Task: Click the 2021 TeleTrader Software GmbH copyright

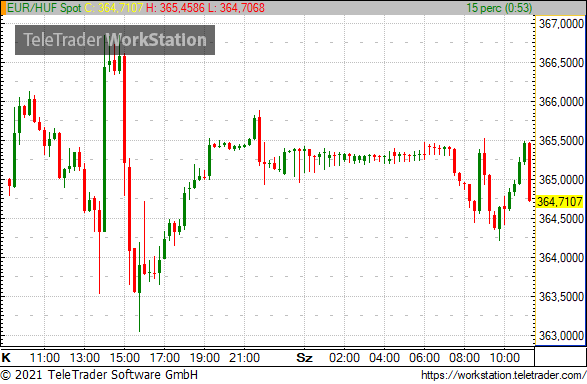Action: coord(99,375)
